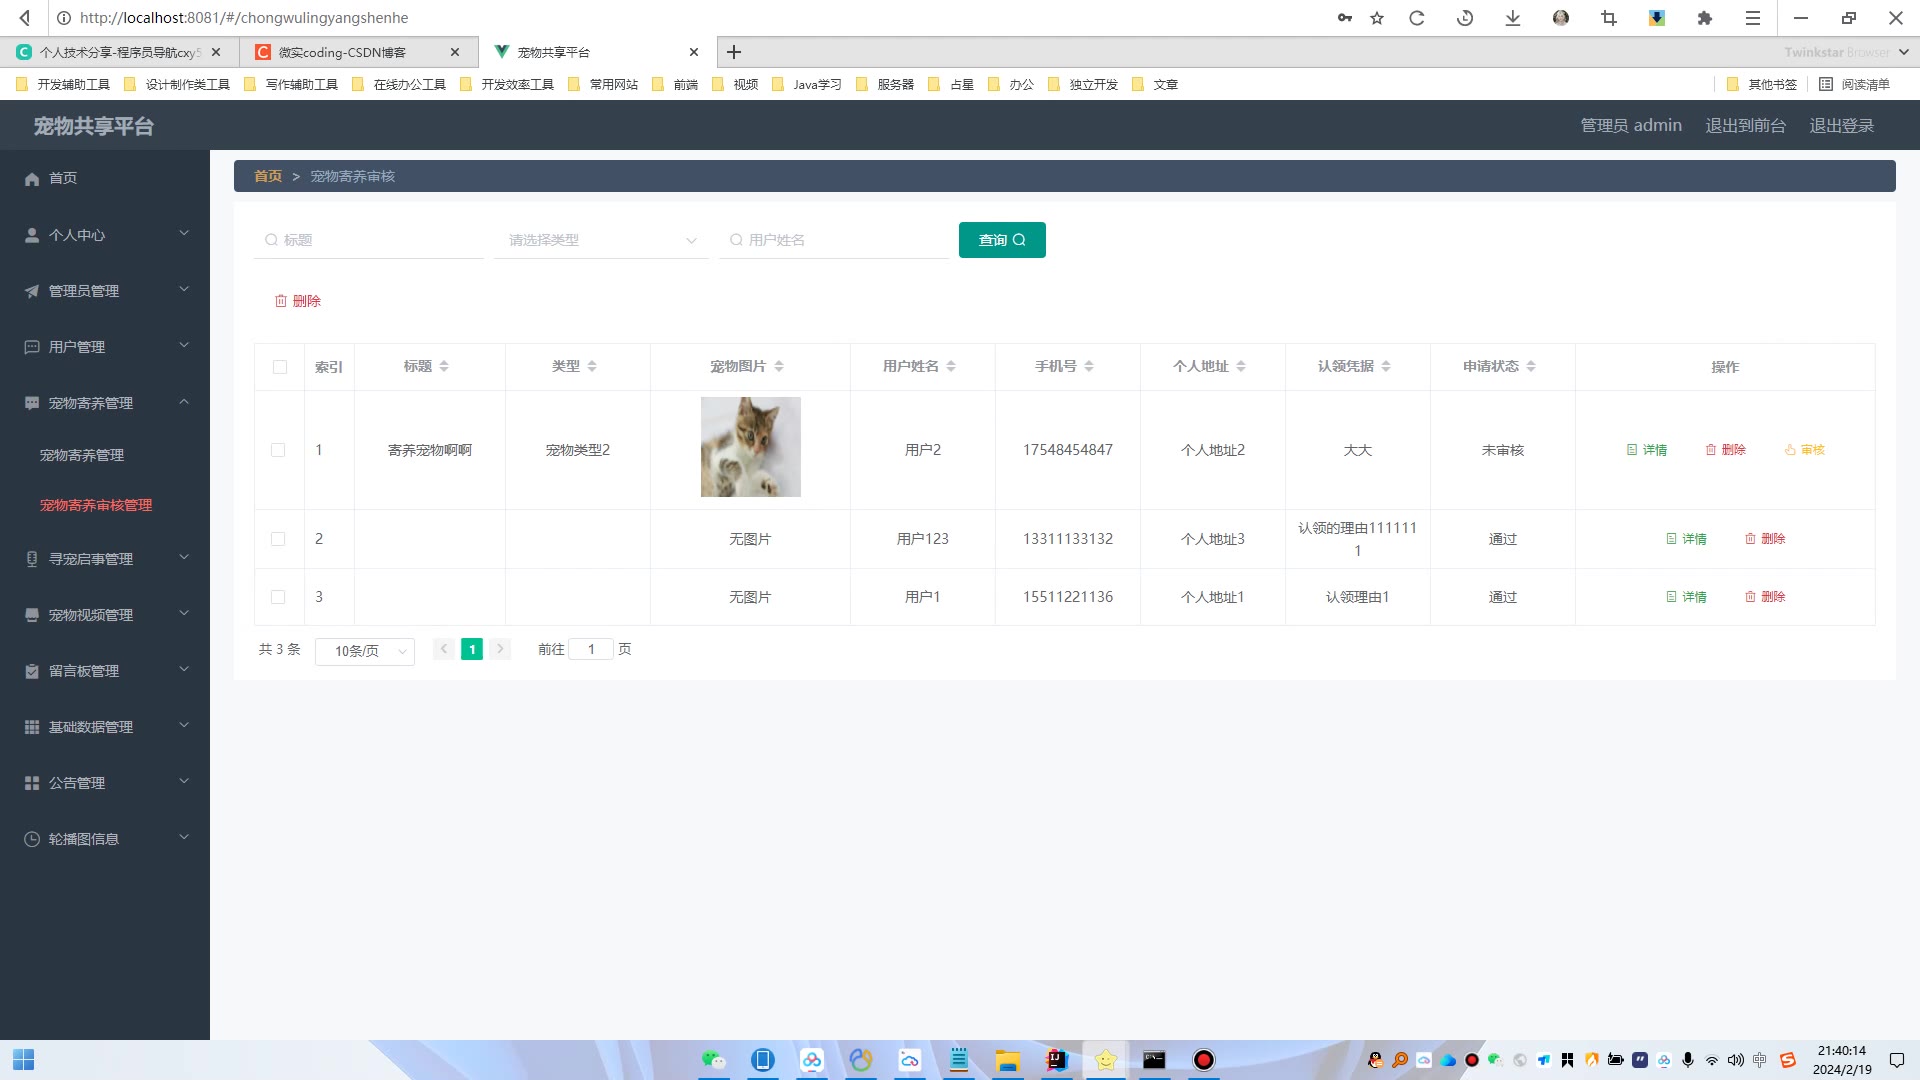
Task: Open the browser downloads icon
Action: tap(1513, 17)
